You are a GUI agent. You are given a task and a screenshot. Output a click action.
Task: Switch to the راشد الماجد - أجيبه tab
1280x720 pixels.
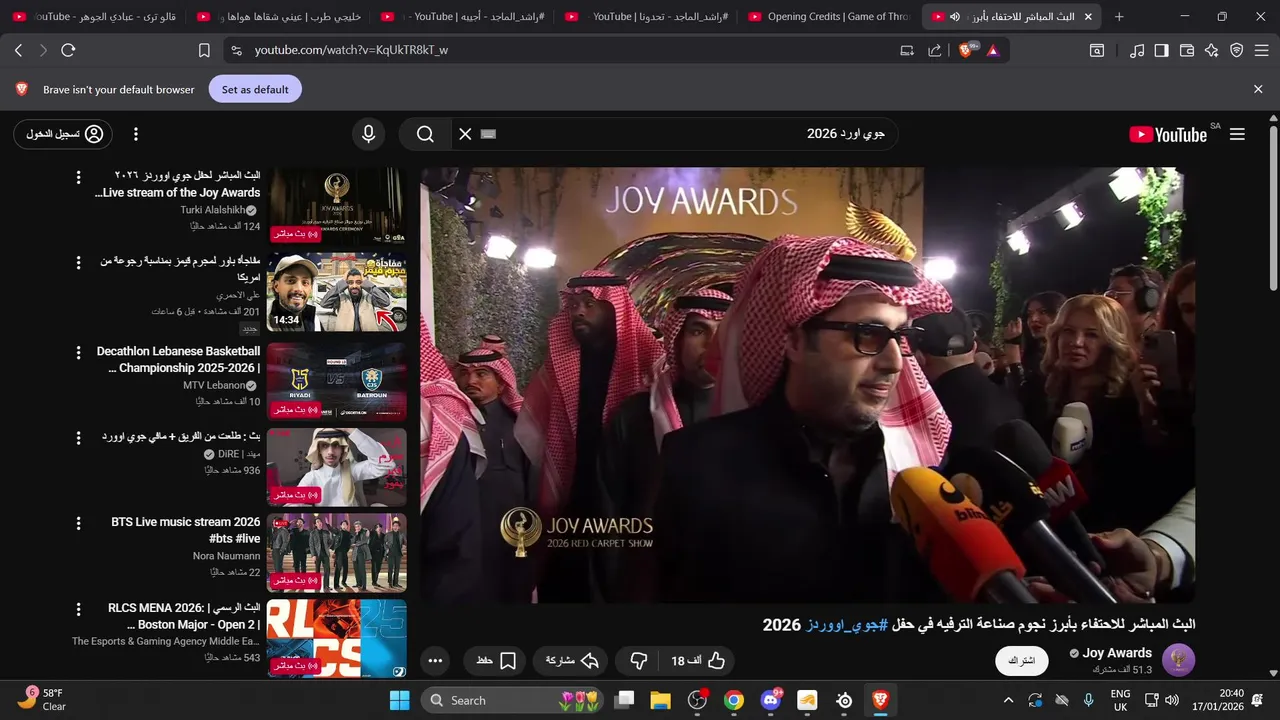(463, 17)
